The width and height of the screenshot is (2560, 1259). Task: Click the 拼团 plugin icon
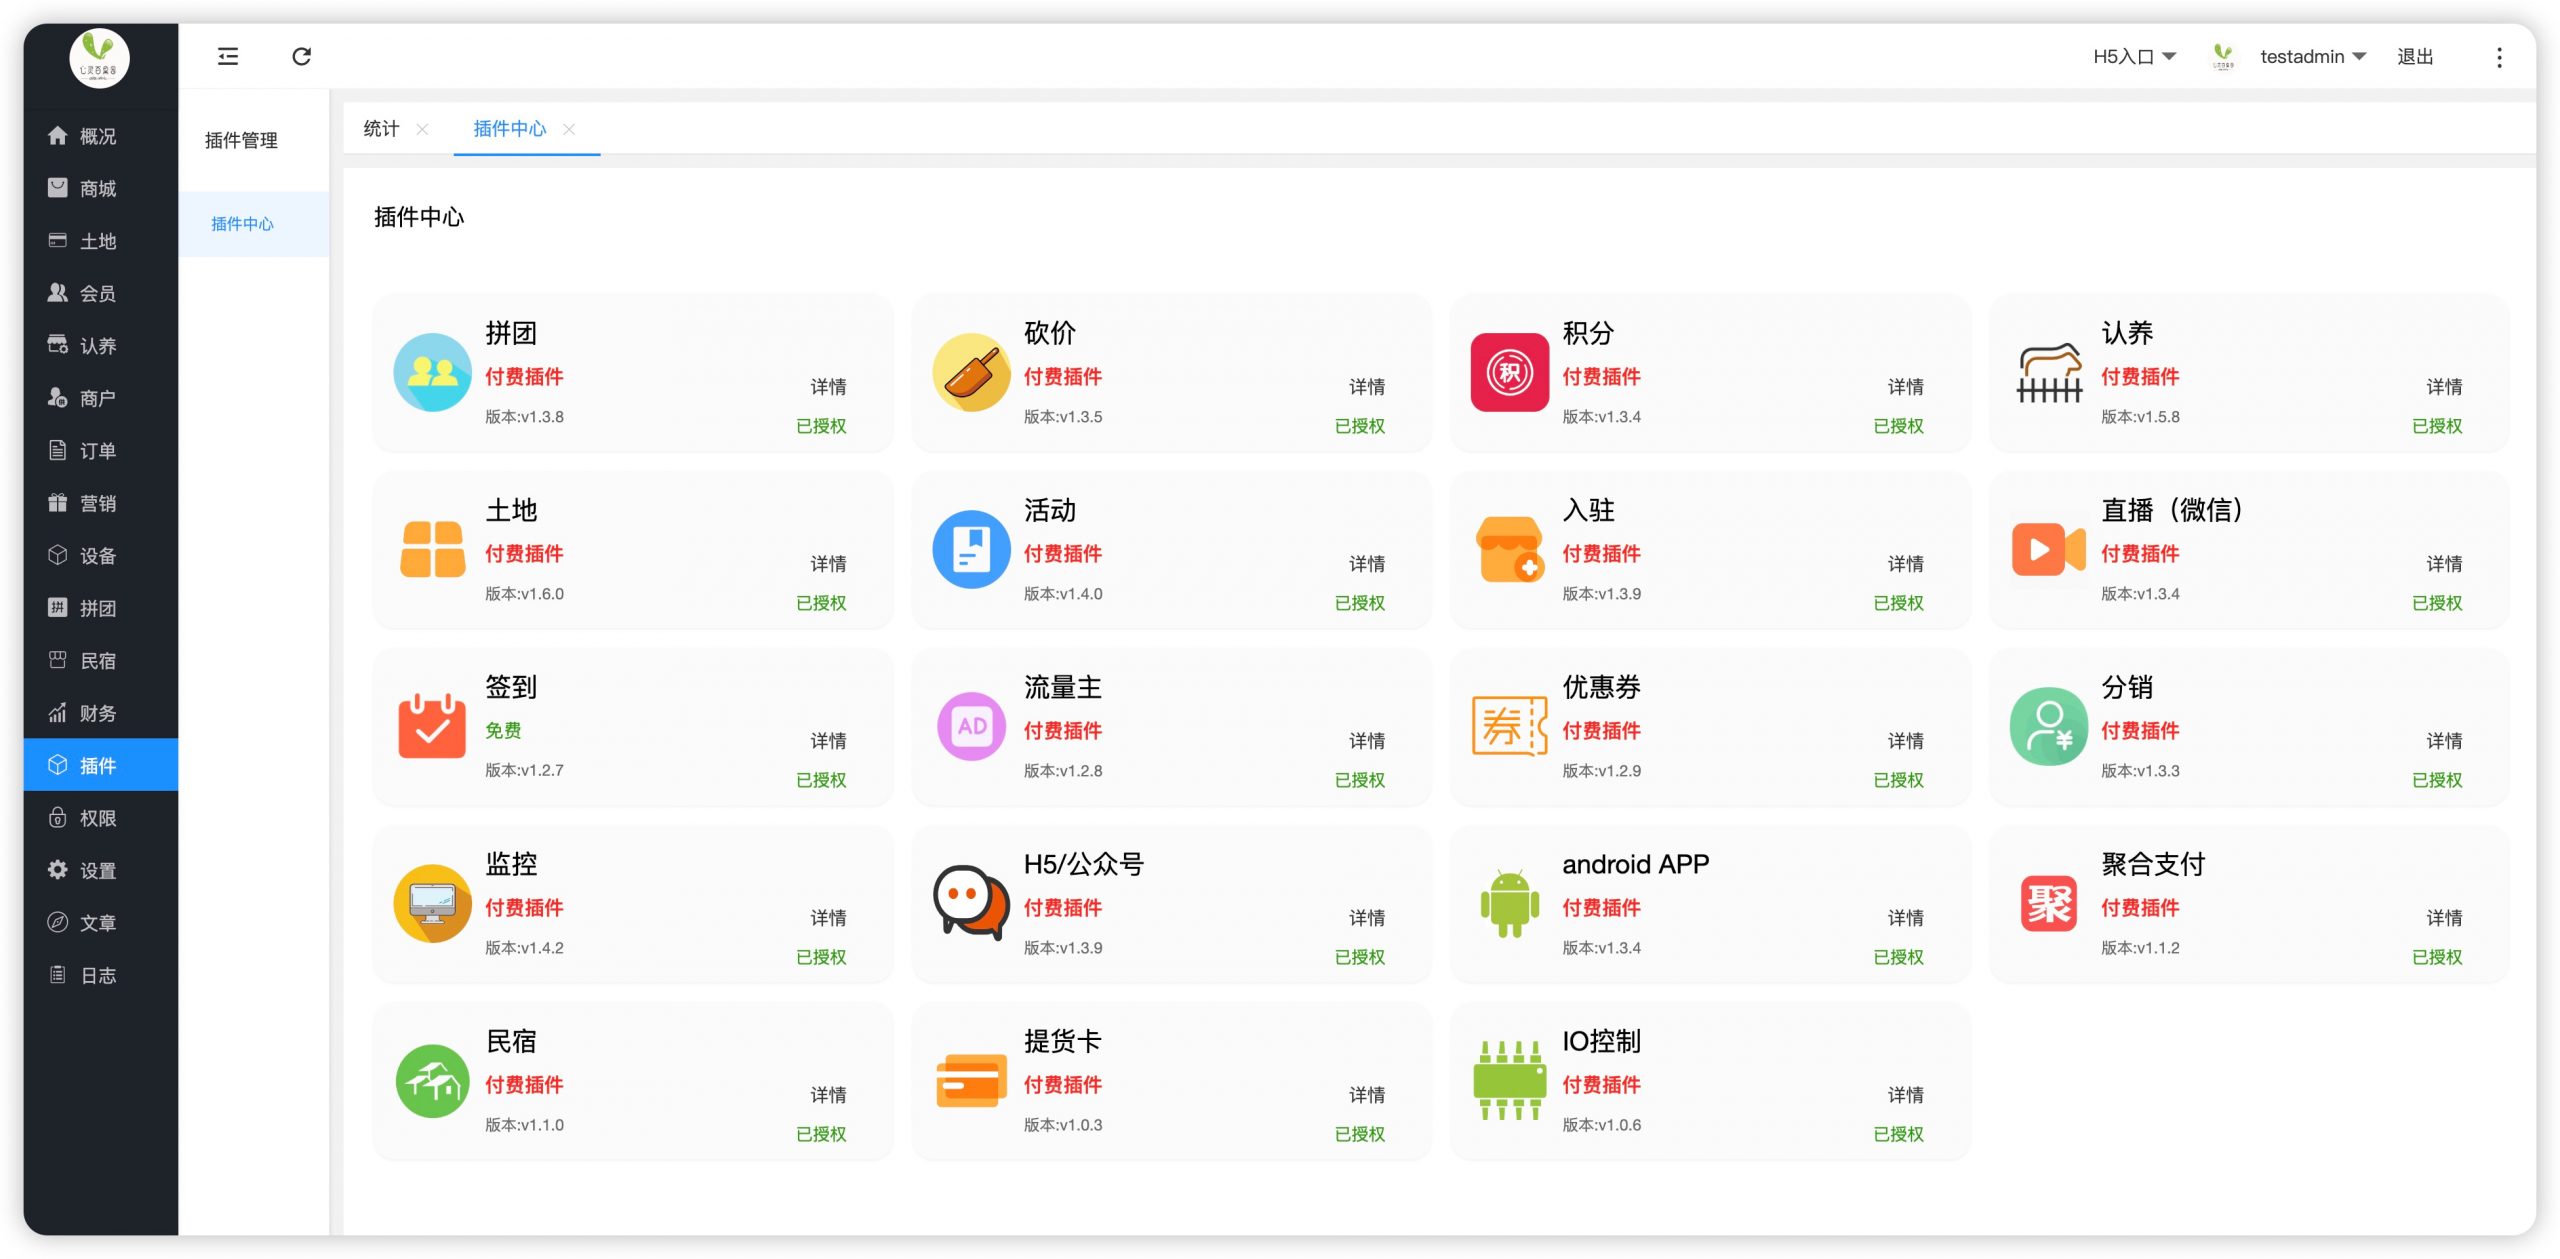[432, 372]
